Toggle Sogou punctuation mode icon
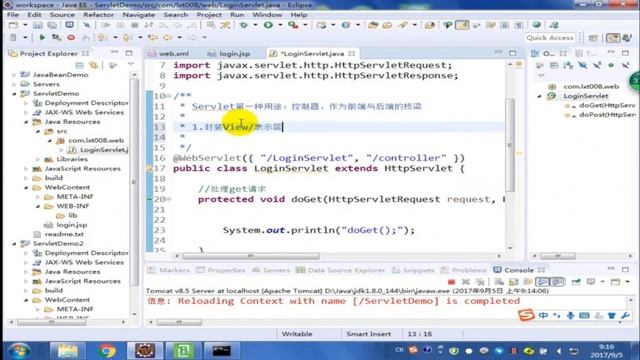The image size is (640, 360). 557,316
